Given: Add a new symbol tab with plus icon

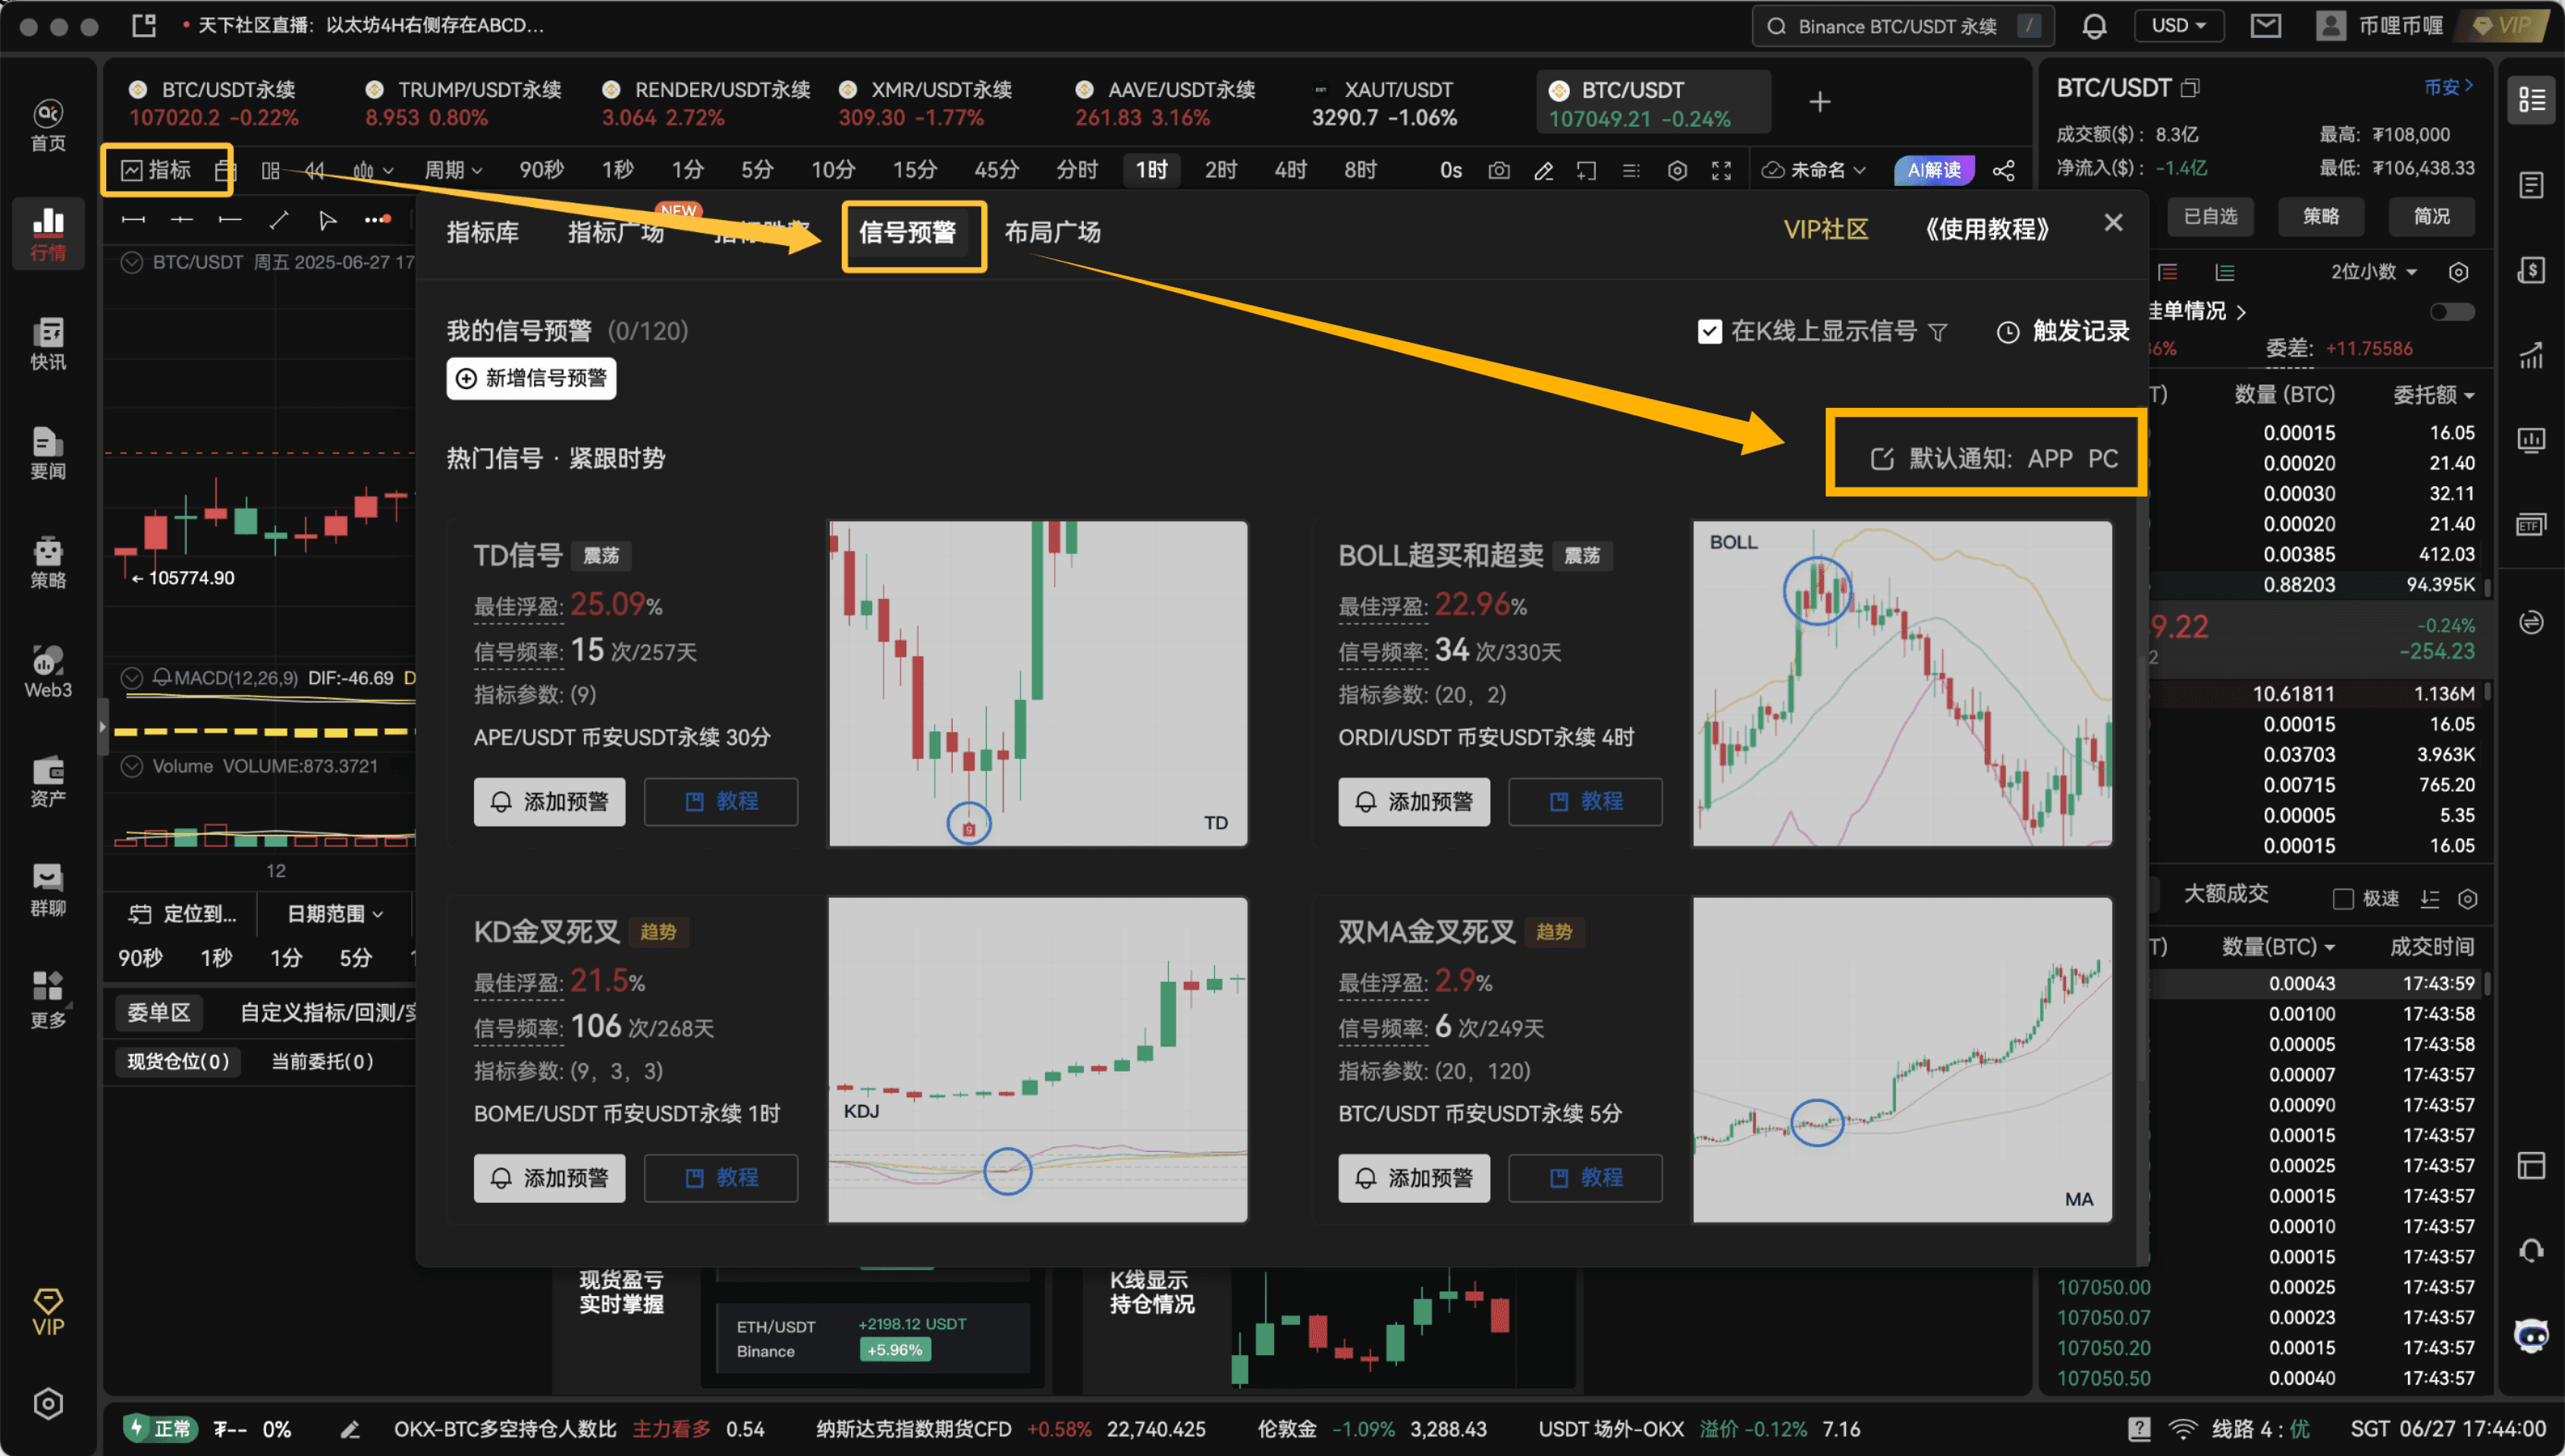Looking at the screenshot, I should coord(1820,101).
